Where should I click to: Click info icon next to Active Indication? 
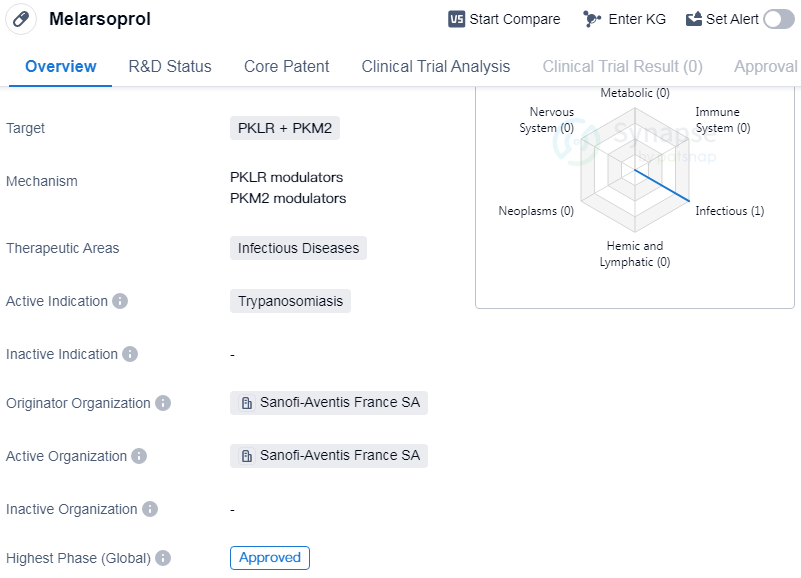(x=120, y=301)
